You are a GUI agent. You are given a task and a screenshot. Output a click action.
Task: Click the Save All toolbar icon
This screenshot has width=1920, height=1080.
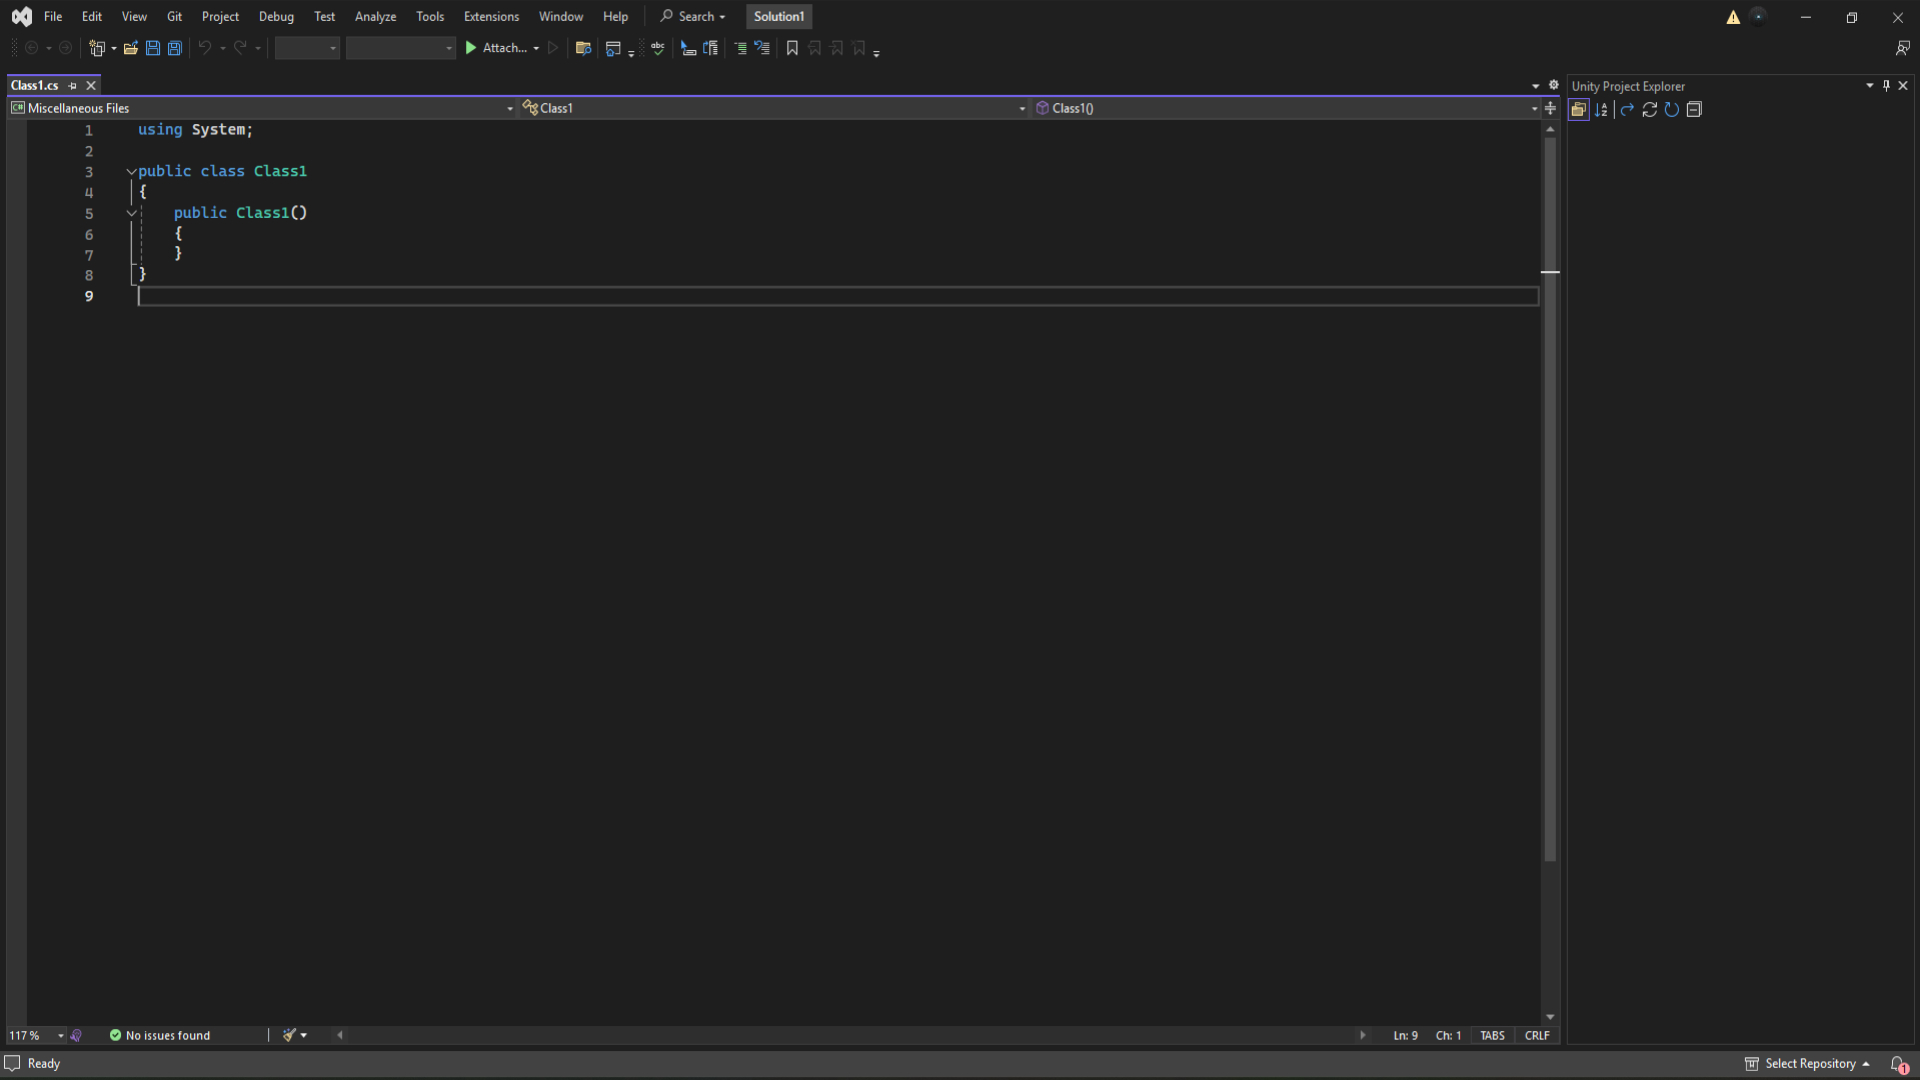(175, 48)
